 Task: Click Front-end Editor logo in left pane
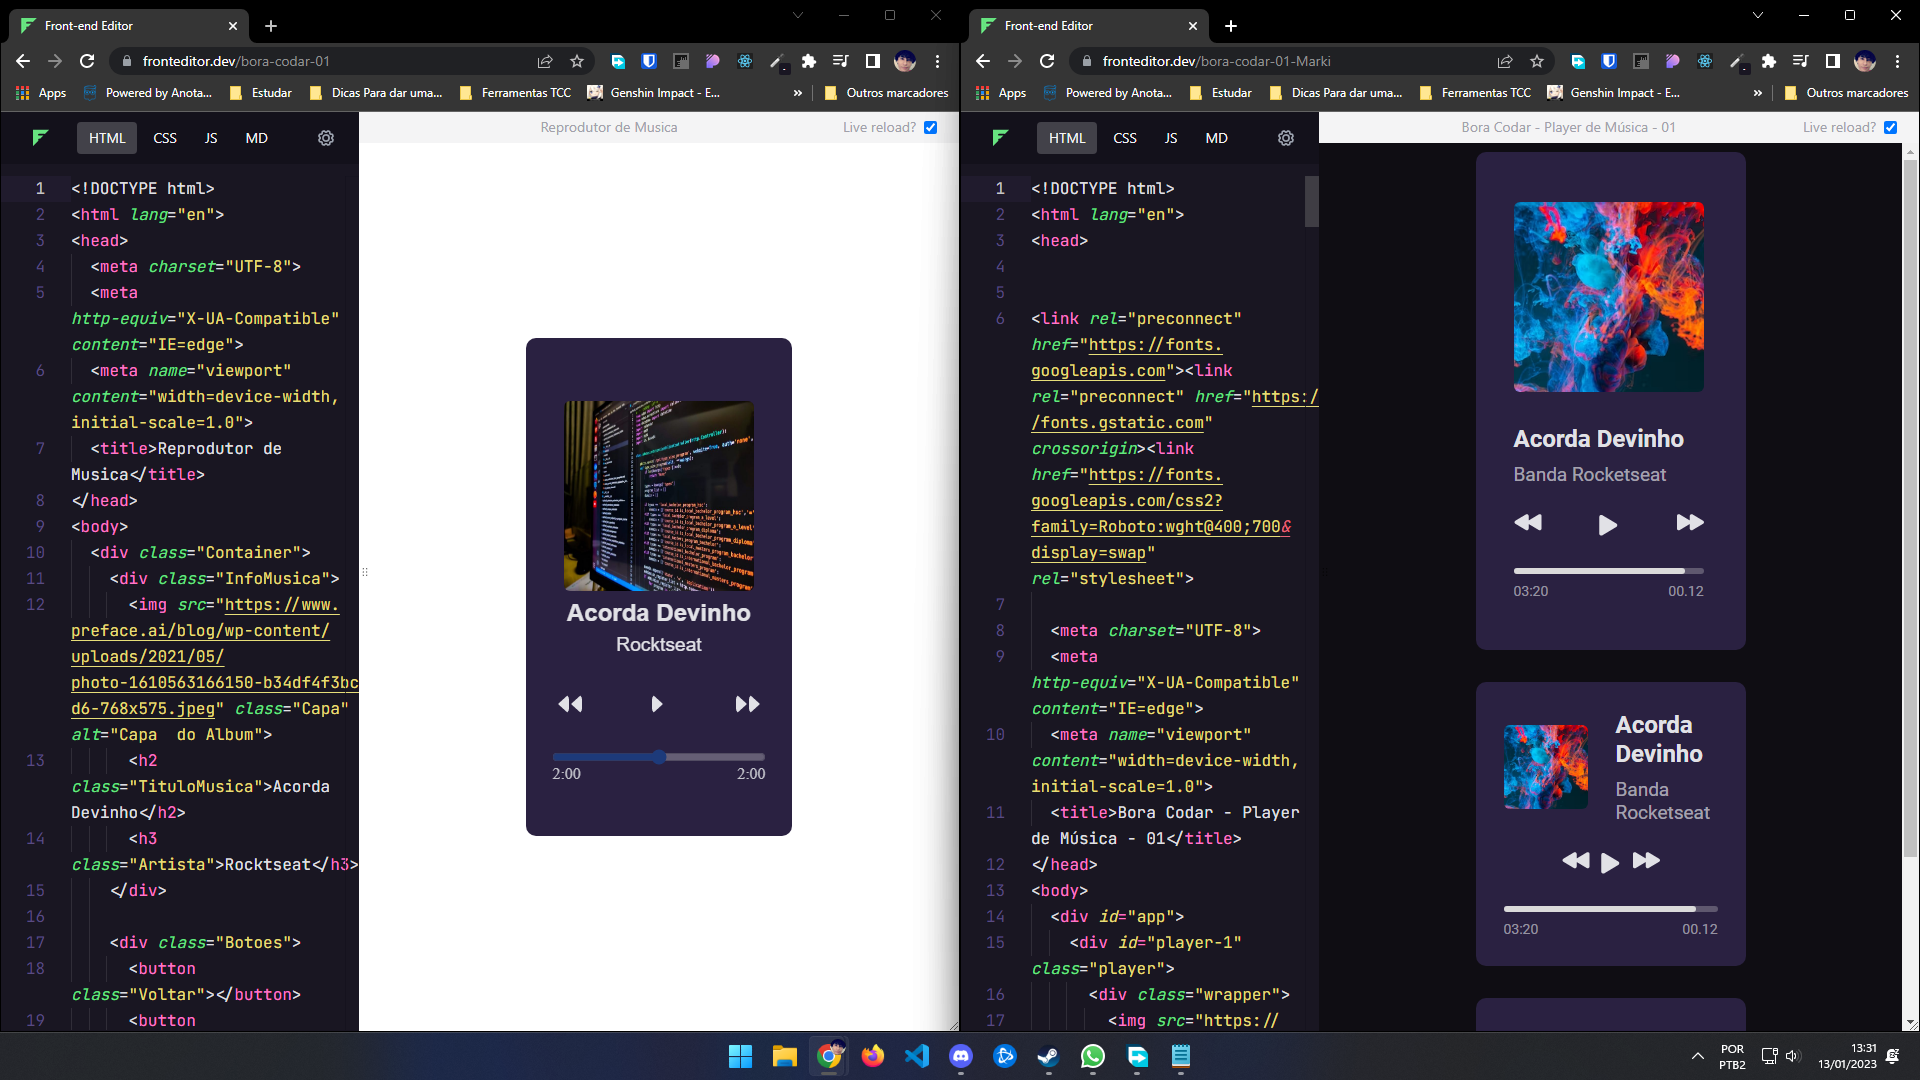click(40, 138)
